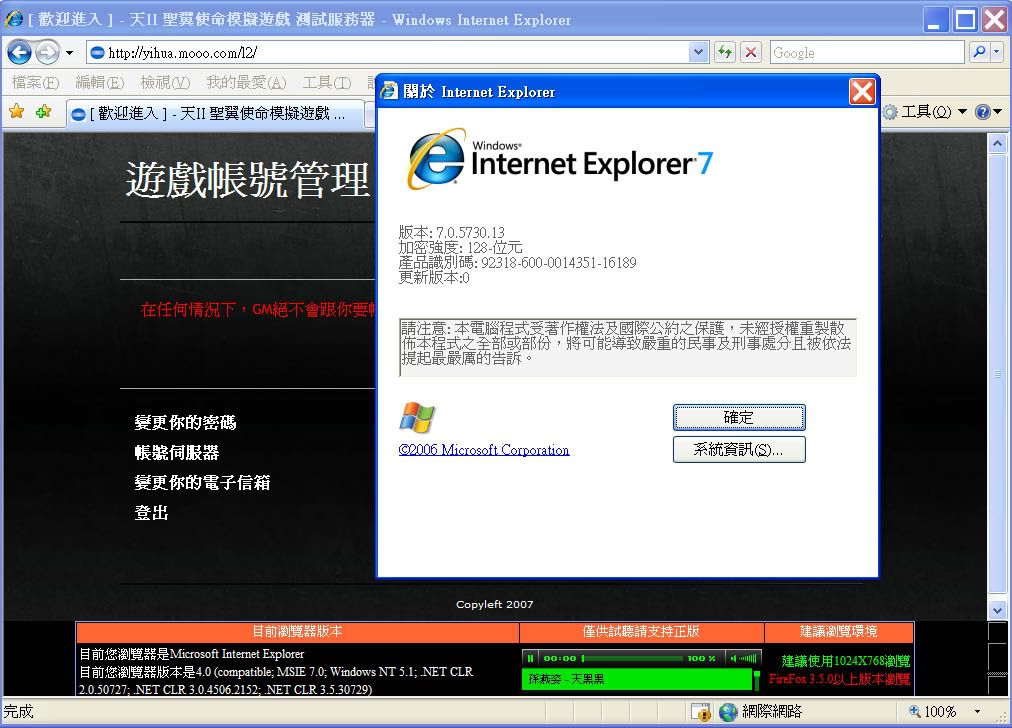Click the 登出 logout link
Screen dimensions: 1012x728
tap(151, 513)
